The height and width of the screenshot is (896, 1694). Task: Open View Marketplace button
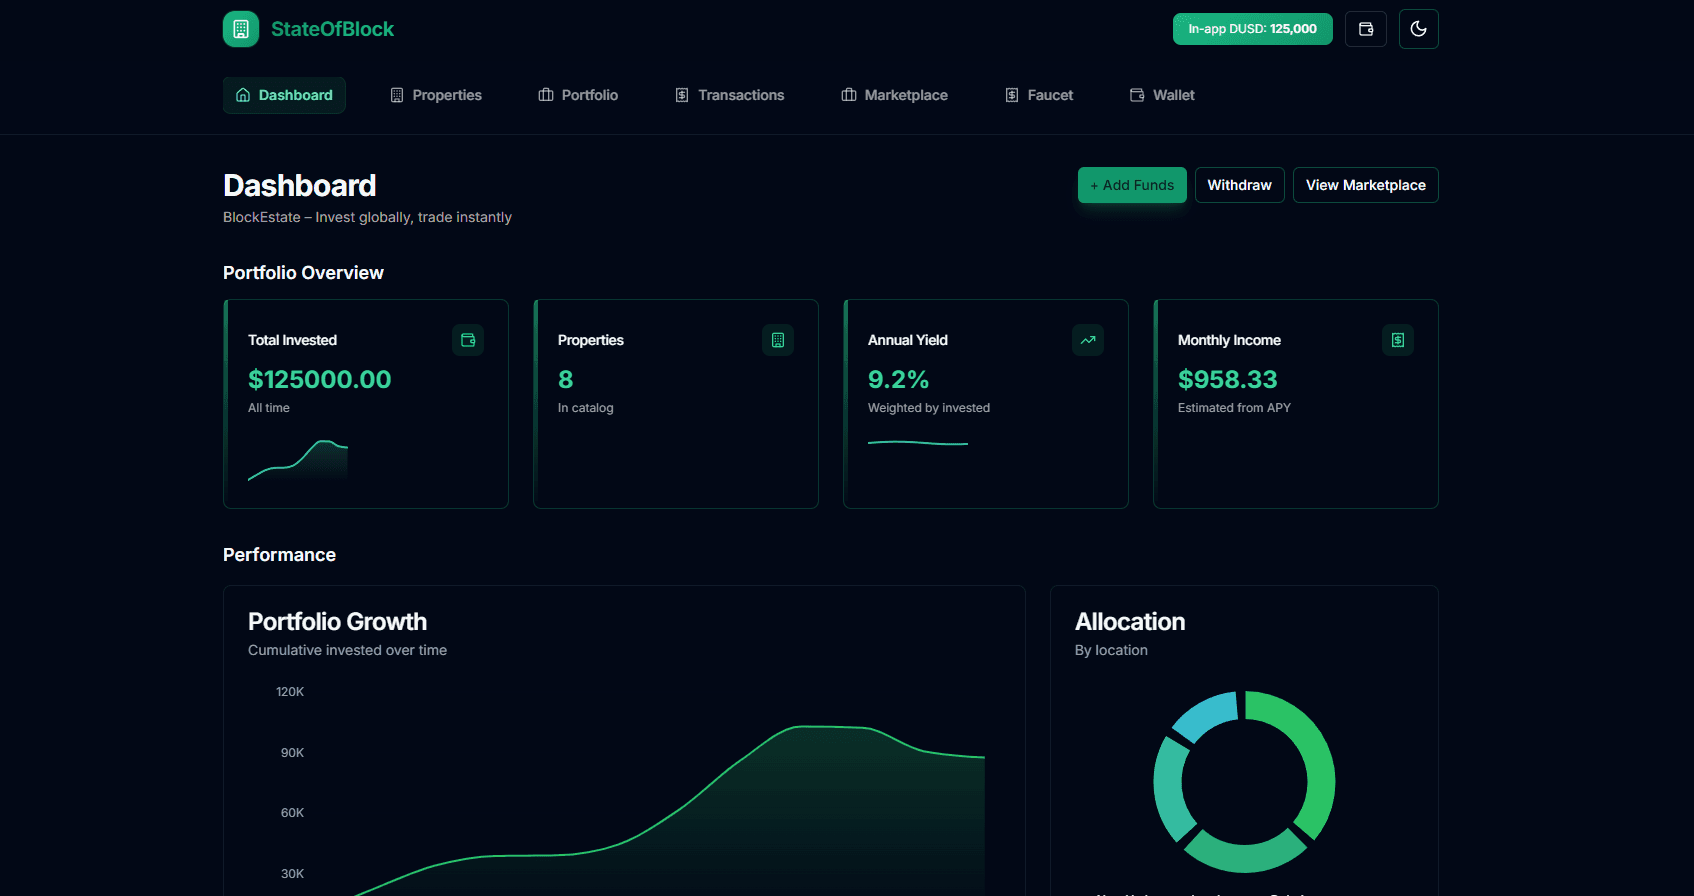click(x=1365, y=185)
